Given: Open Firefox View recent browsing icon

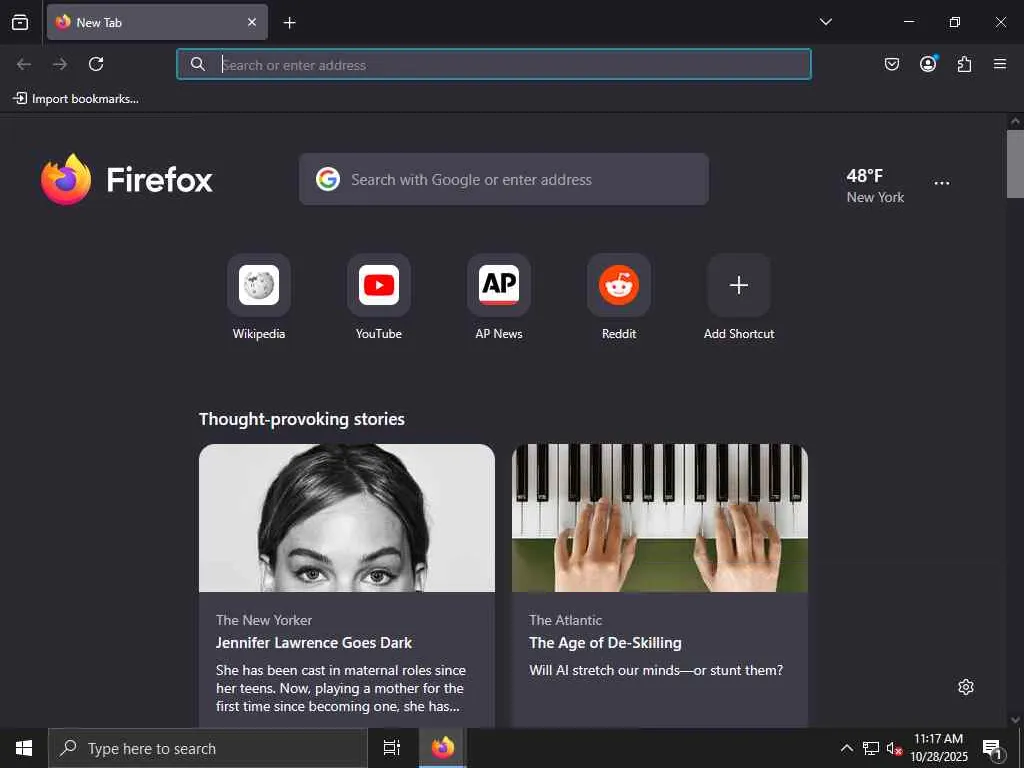Looking at the screenshot, I should [x=20, y=22].
